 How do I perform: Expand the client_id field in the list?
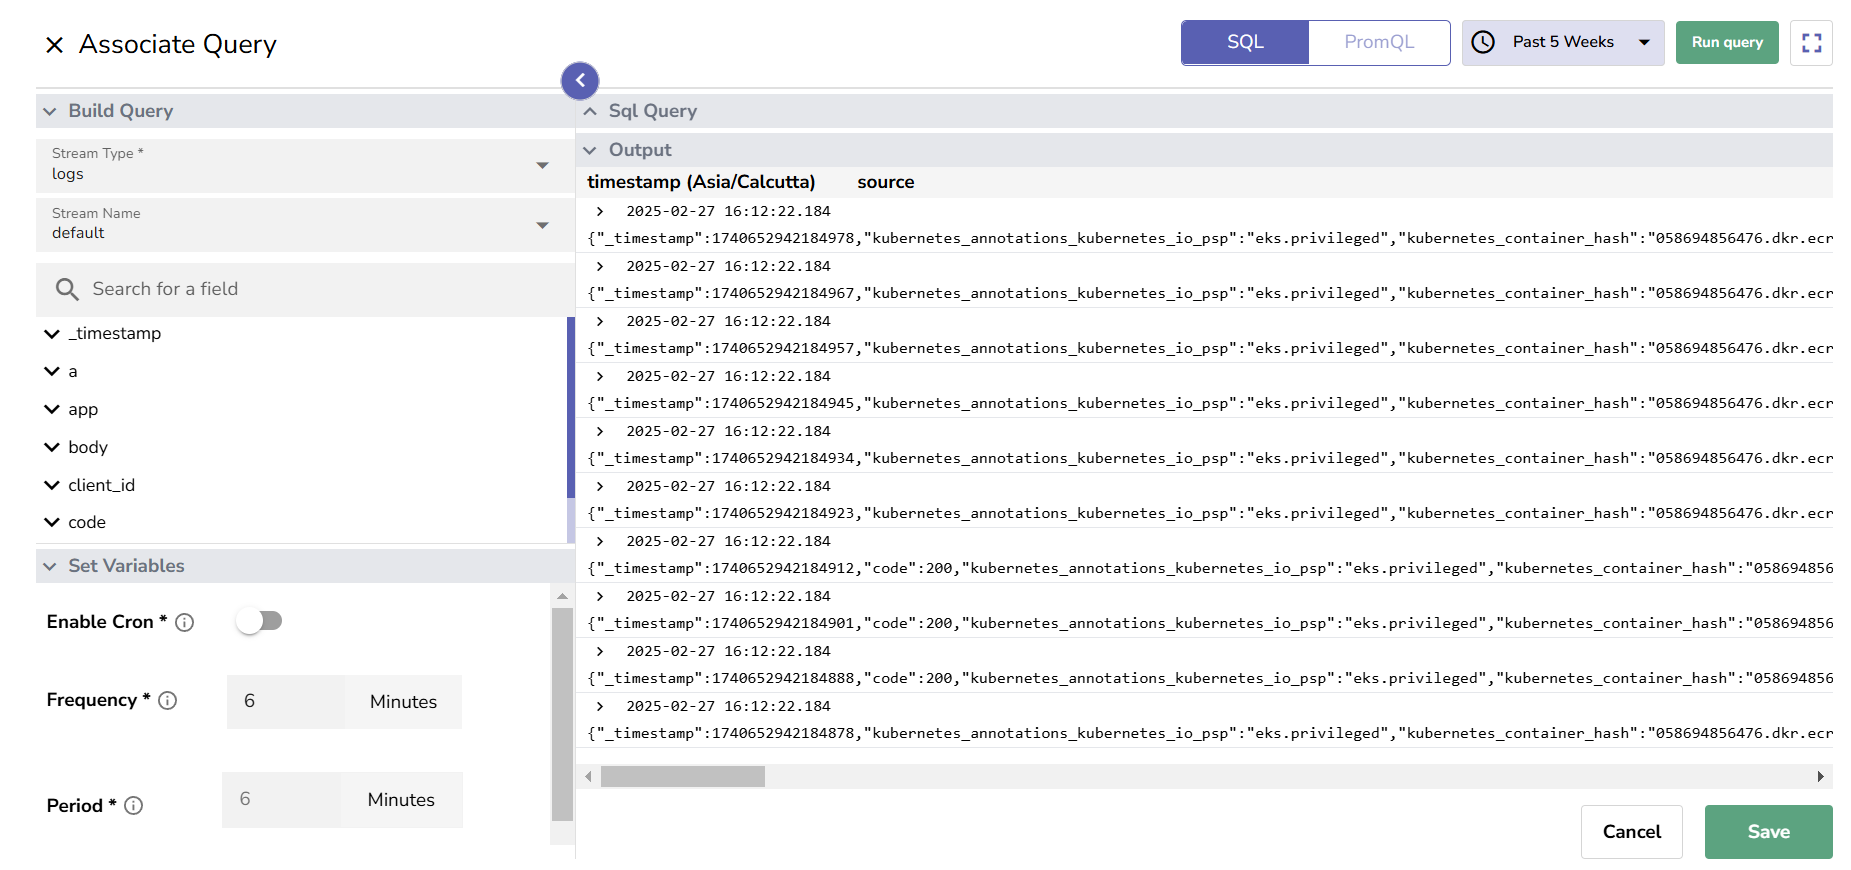52,485
